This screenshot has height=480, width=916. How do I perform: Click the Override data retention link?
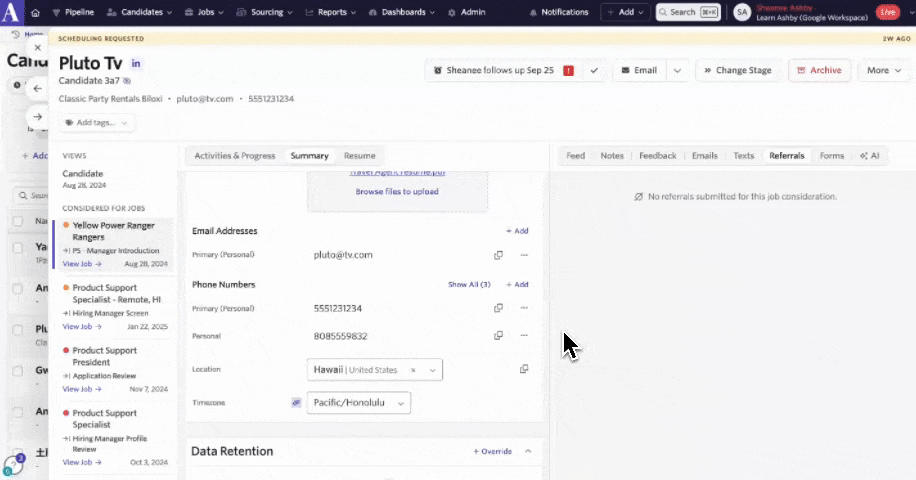pos(492,451)
